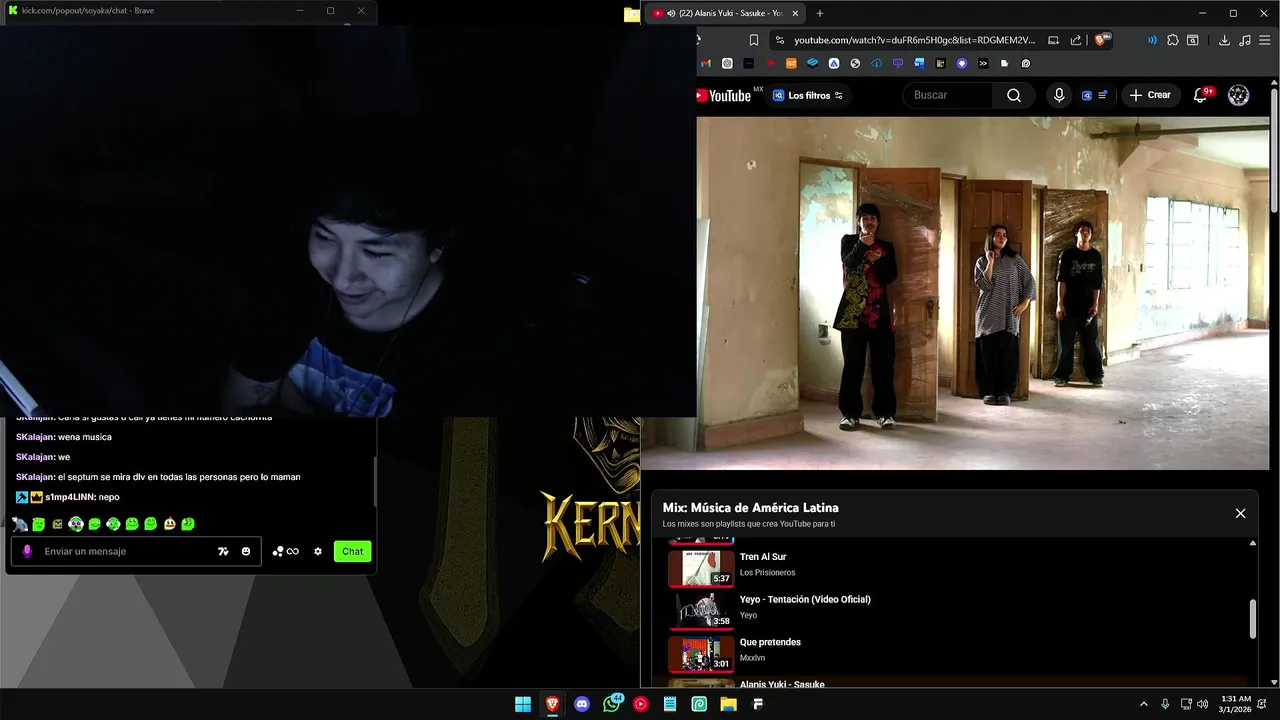
Task: Select Yeyo - Tentación (Video Oficial) title
Action: point(805,599)
